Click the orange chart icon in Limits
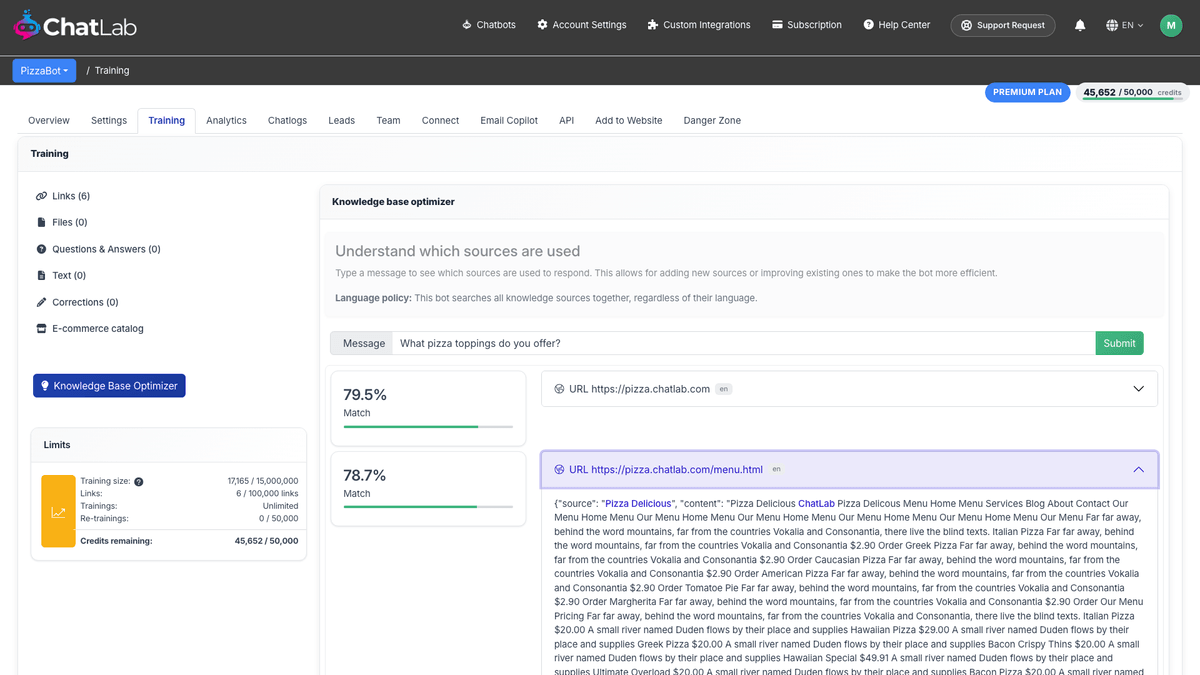The image size is (1200, 675). click(58, 511)
